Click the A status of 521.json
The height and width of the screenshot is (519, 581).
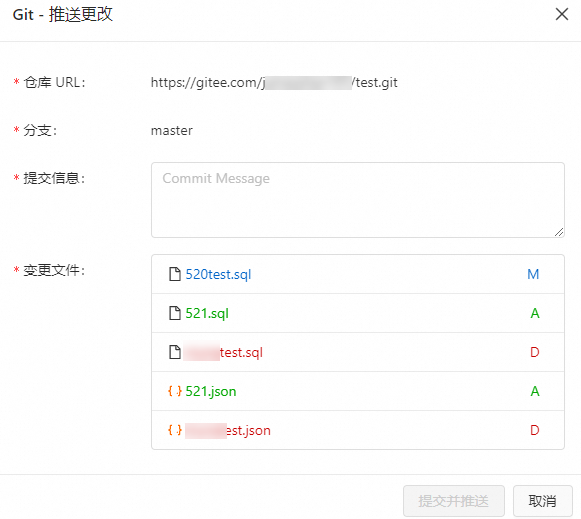click(x=535, y=391)
